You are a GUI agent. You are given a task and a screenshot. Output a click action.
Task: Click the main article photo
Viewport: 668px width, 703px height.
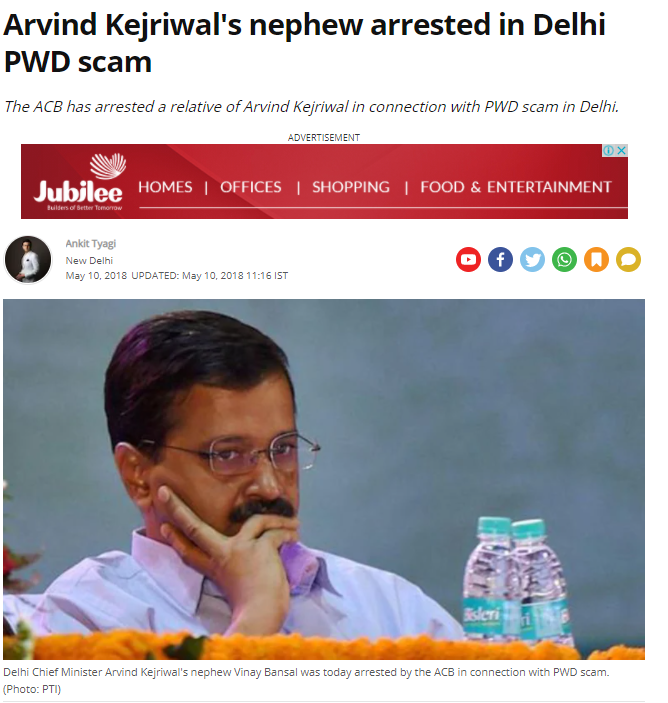pos(324,479)
